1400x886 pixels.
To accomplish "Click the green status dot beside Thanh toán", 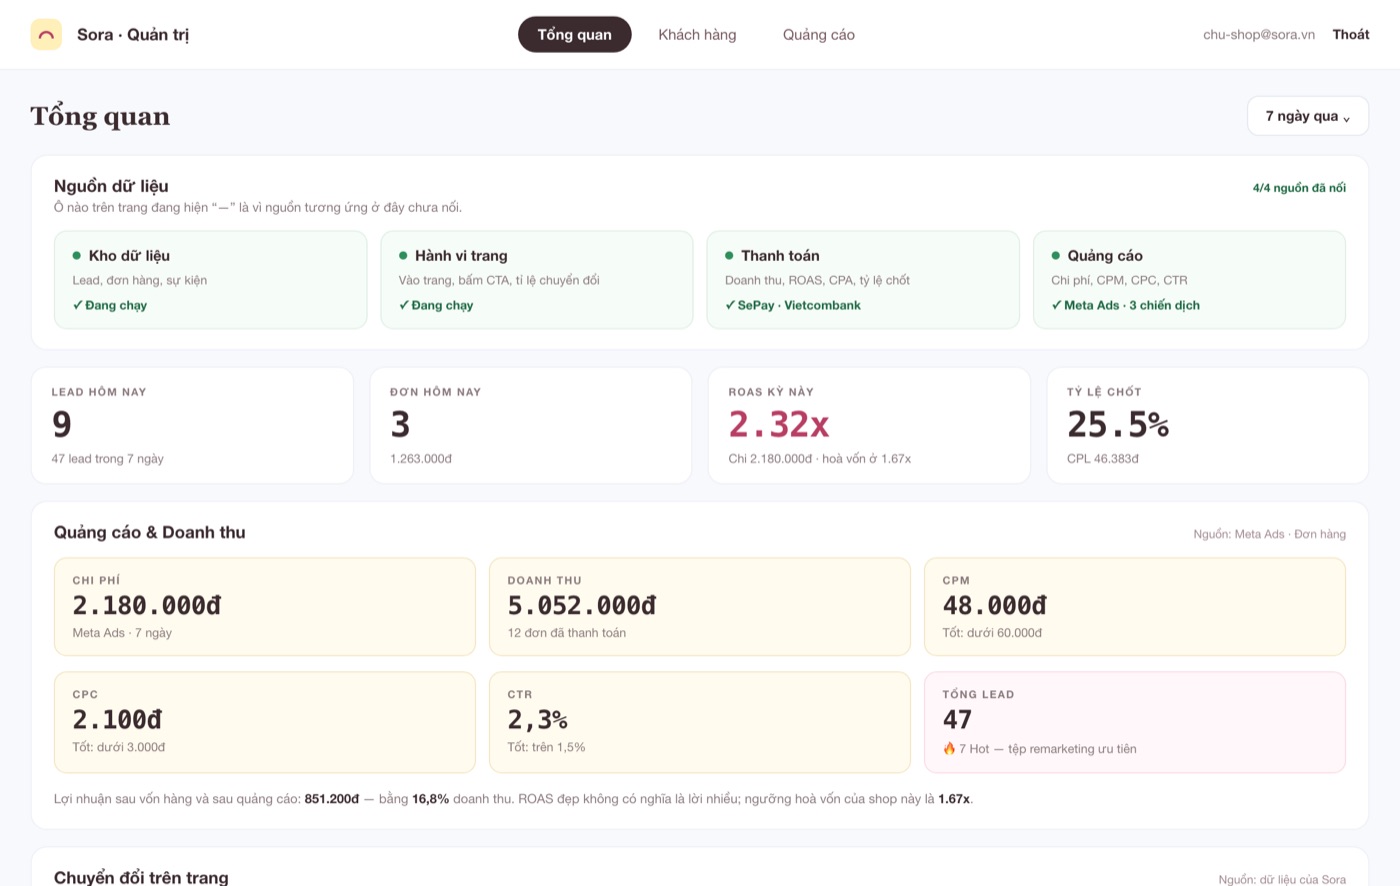I will tap(729, 256).
